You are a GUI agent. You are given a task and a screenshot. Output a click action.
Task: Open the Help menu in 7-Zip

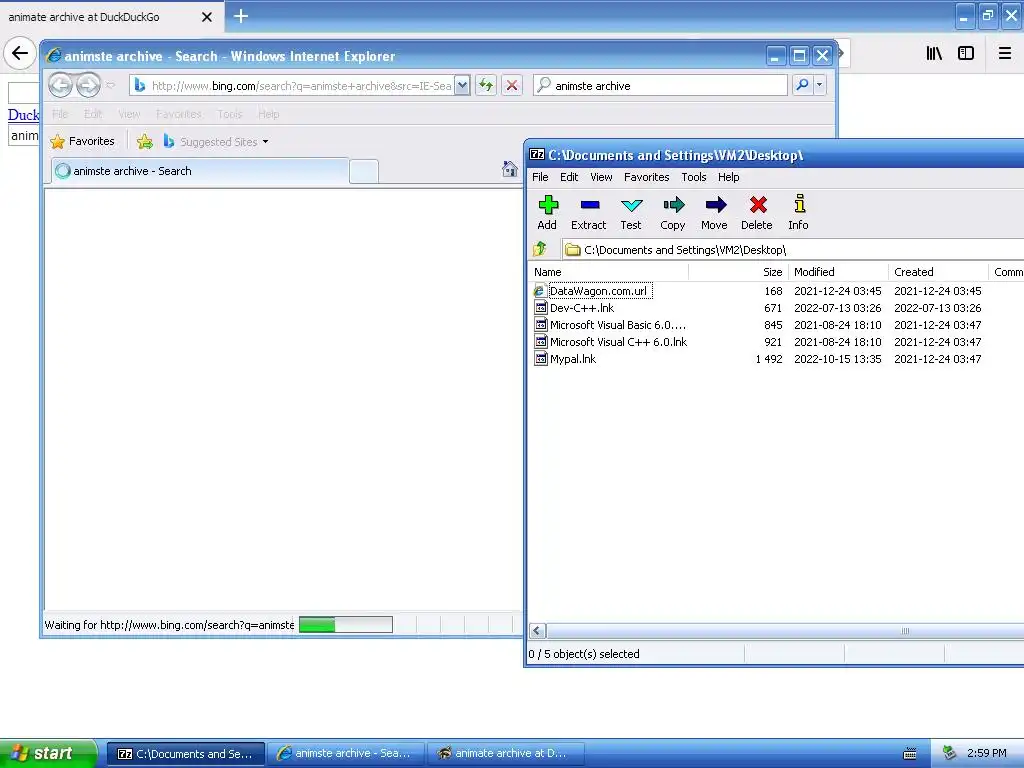pos(729,177)
